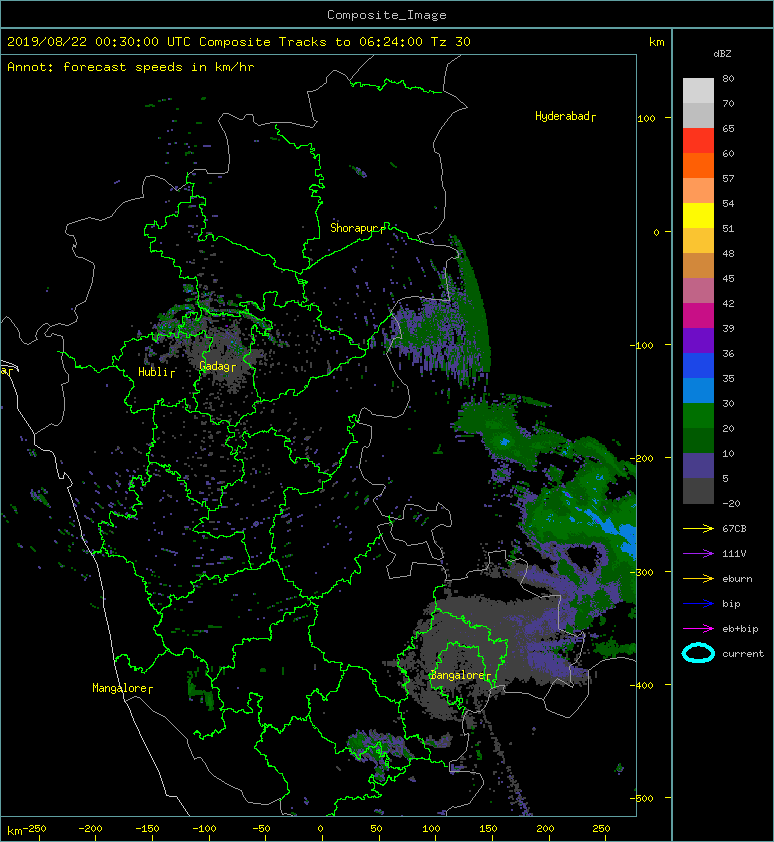The width and height of the screenshot is (774, 842).
Task: Select the purple swatch between 39 and 36
Action: click(x=698, y=341)
